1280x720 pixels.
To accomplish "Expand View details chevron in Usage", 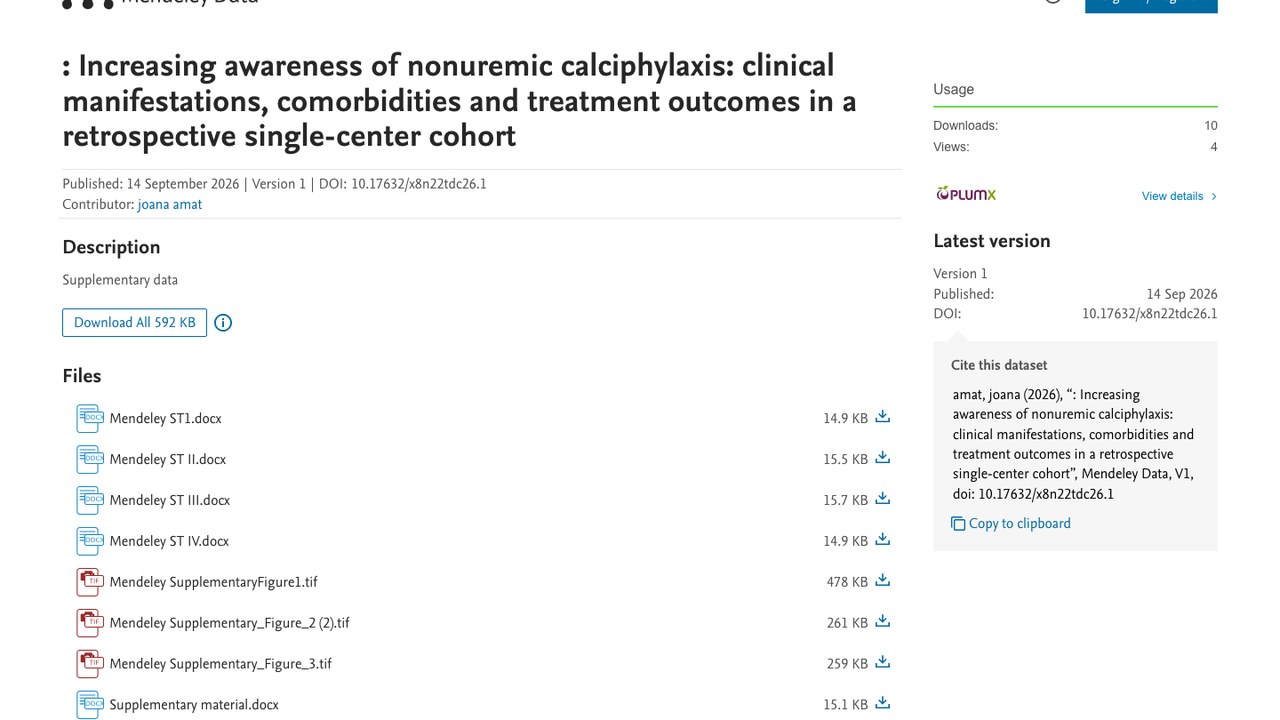I will 1214,196.
